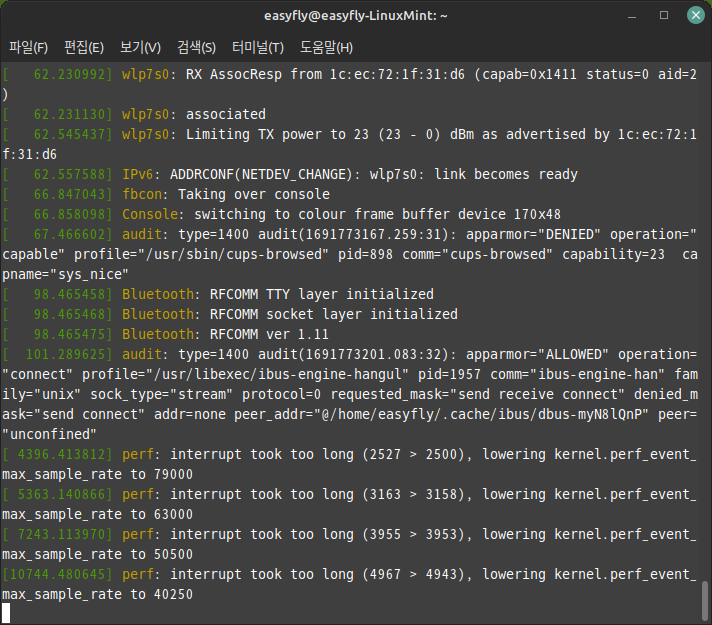Click 'RFCOMM TTY layer initialized' text

pyautogui.click(x=321, y=294)
